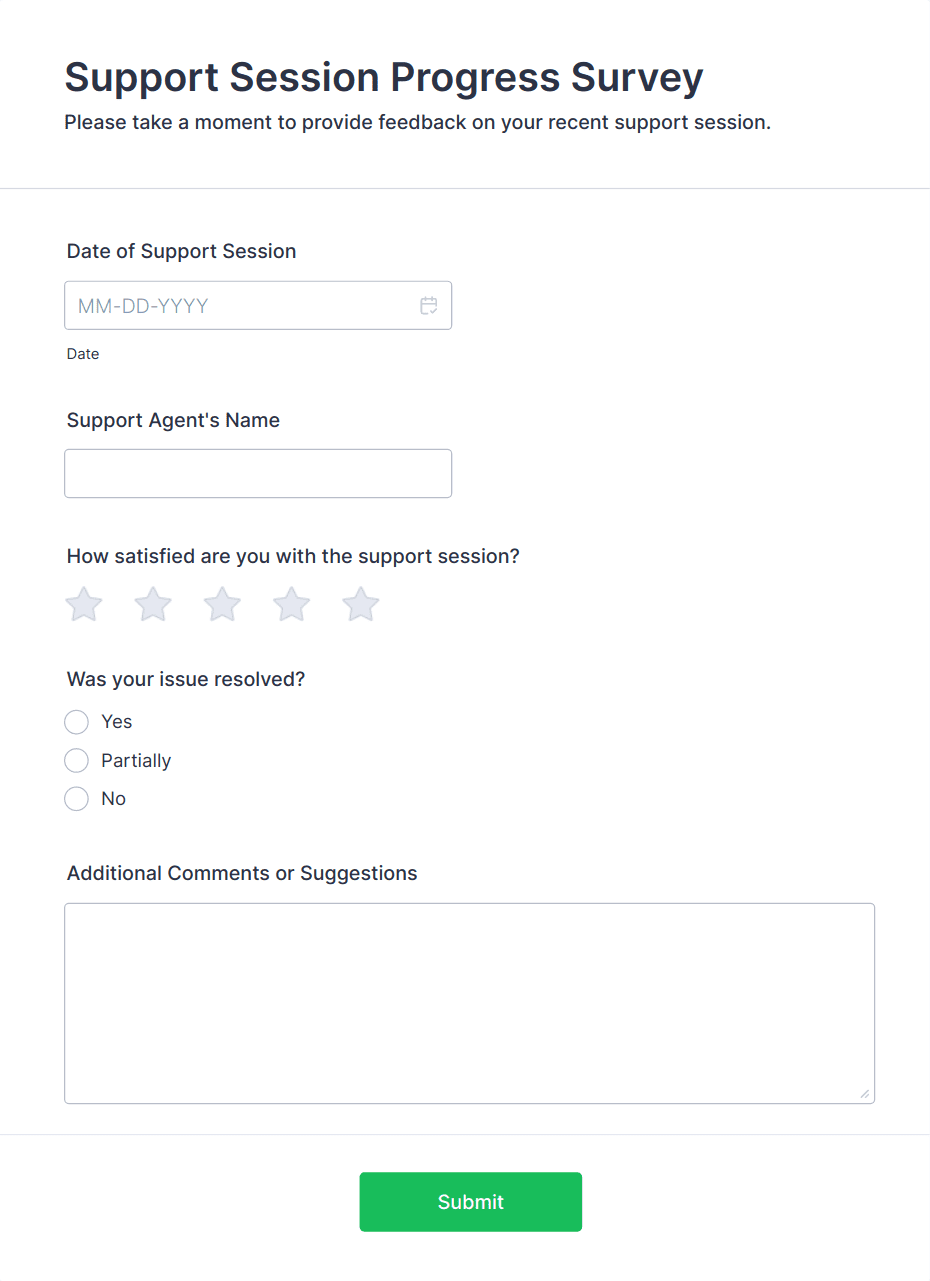Image resolution: width=930 pixels, height=1281 pixels.
Task: Select the second star rating
Action: (153, 604)
